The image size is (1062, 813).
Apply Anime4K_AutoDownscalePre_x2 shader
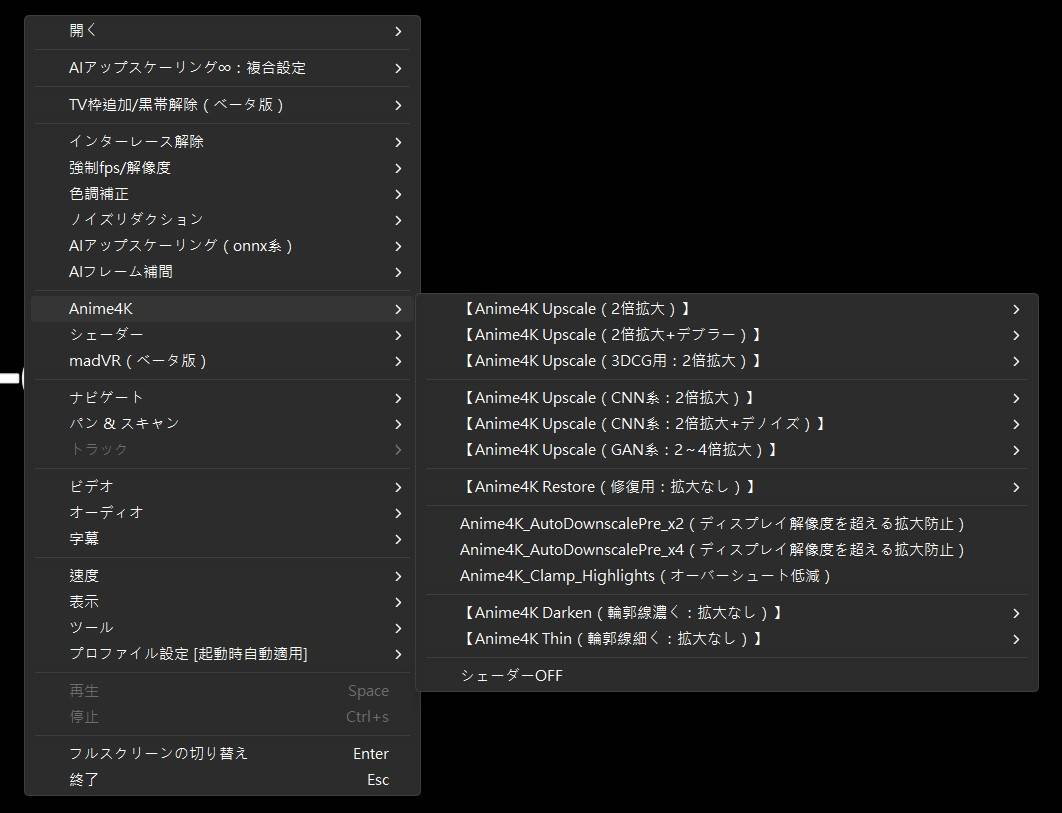click(x=712, y=524)
